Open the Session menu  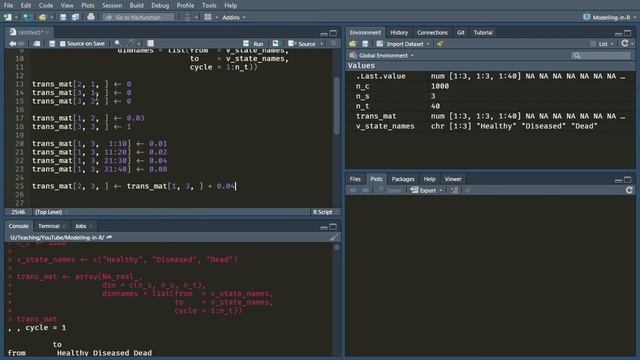112,5
